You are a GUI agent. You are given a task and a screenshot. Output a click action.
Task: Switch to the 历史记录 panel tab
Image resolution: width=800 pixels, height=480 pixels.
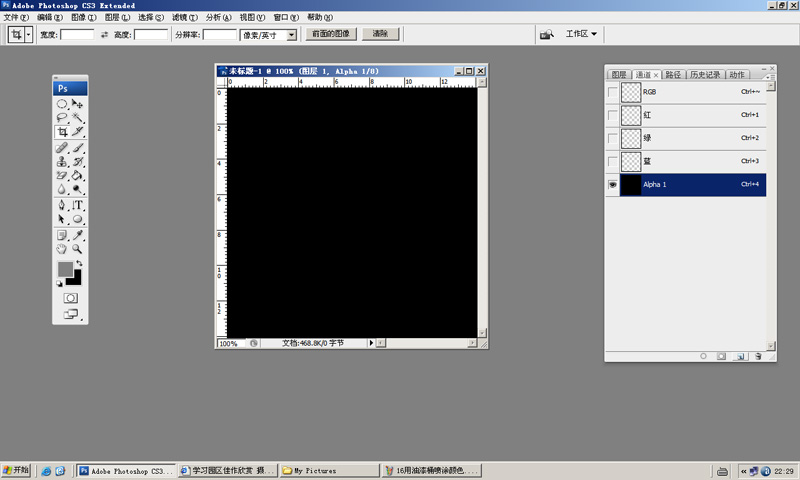tap(704, 74)
